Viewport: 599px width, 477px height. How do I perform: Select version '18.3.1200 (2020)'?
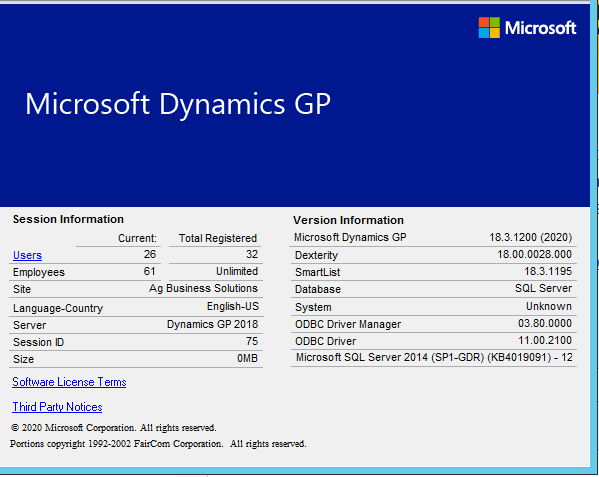coord(531,237)
